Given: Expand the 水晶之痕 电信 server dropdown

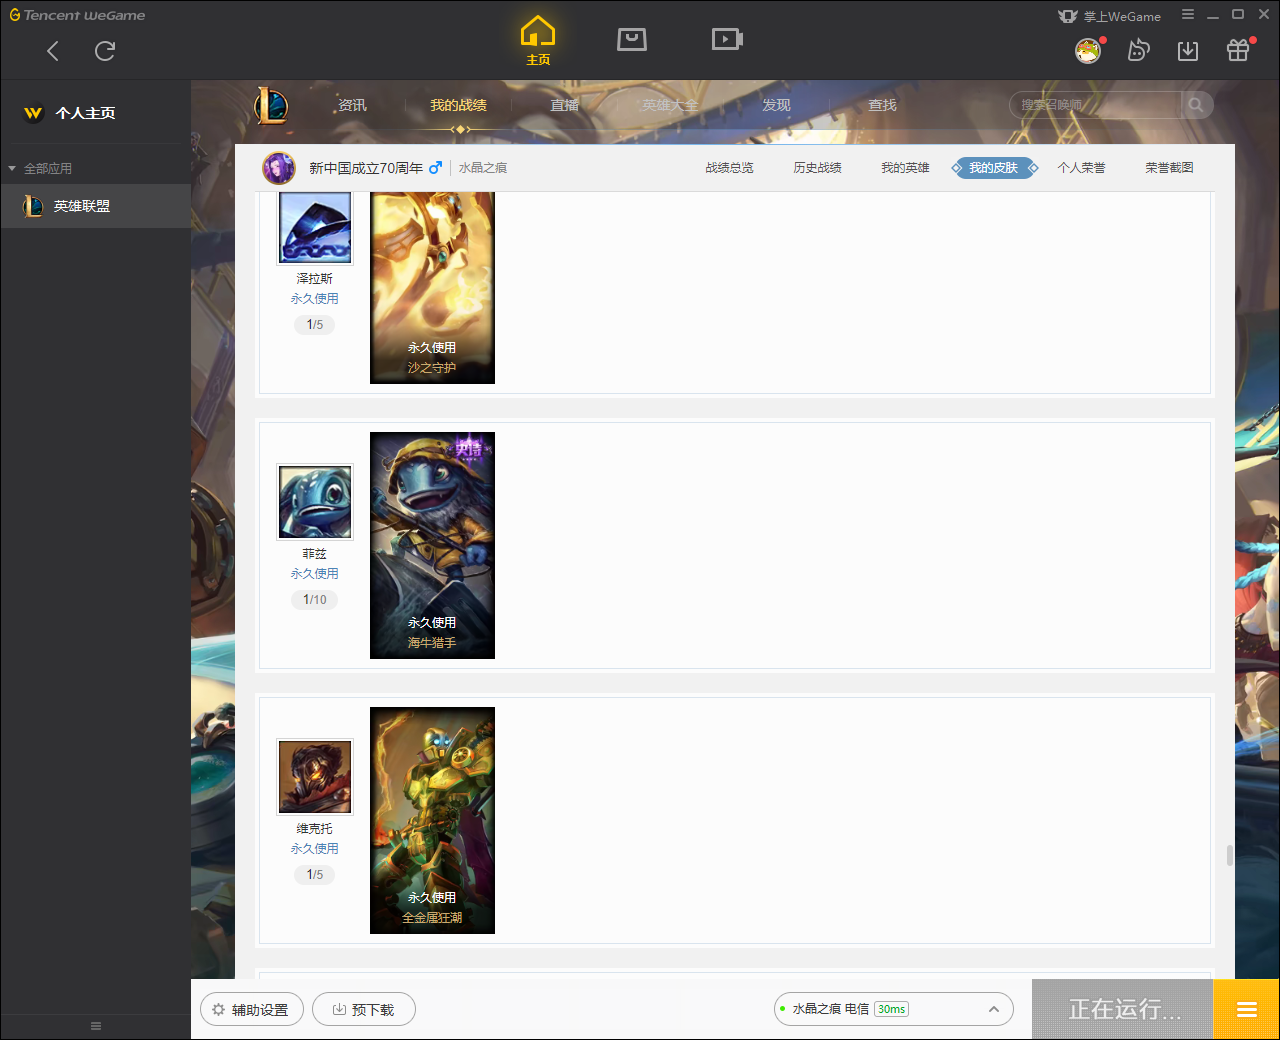Looking at the screenshot, I should pos(894,1009).
